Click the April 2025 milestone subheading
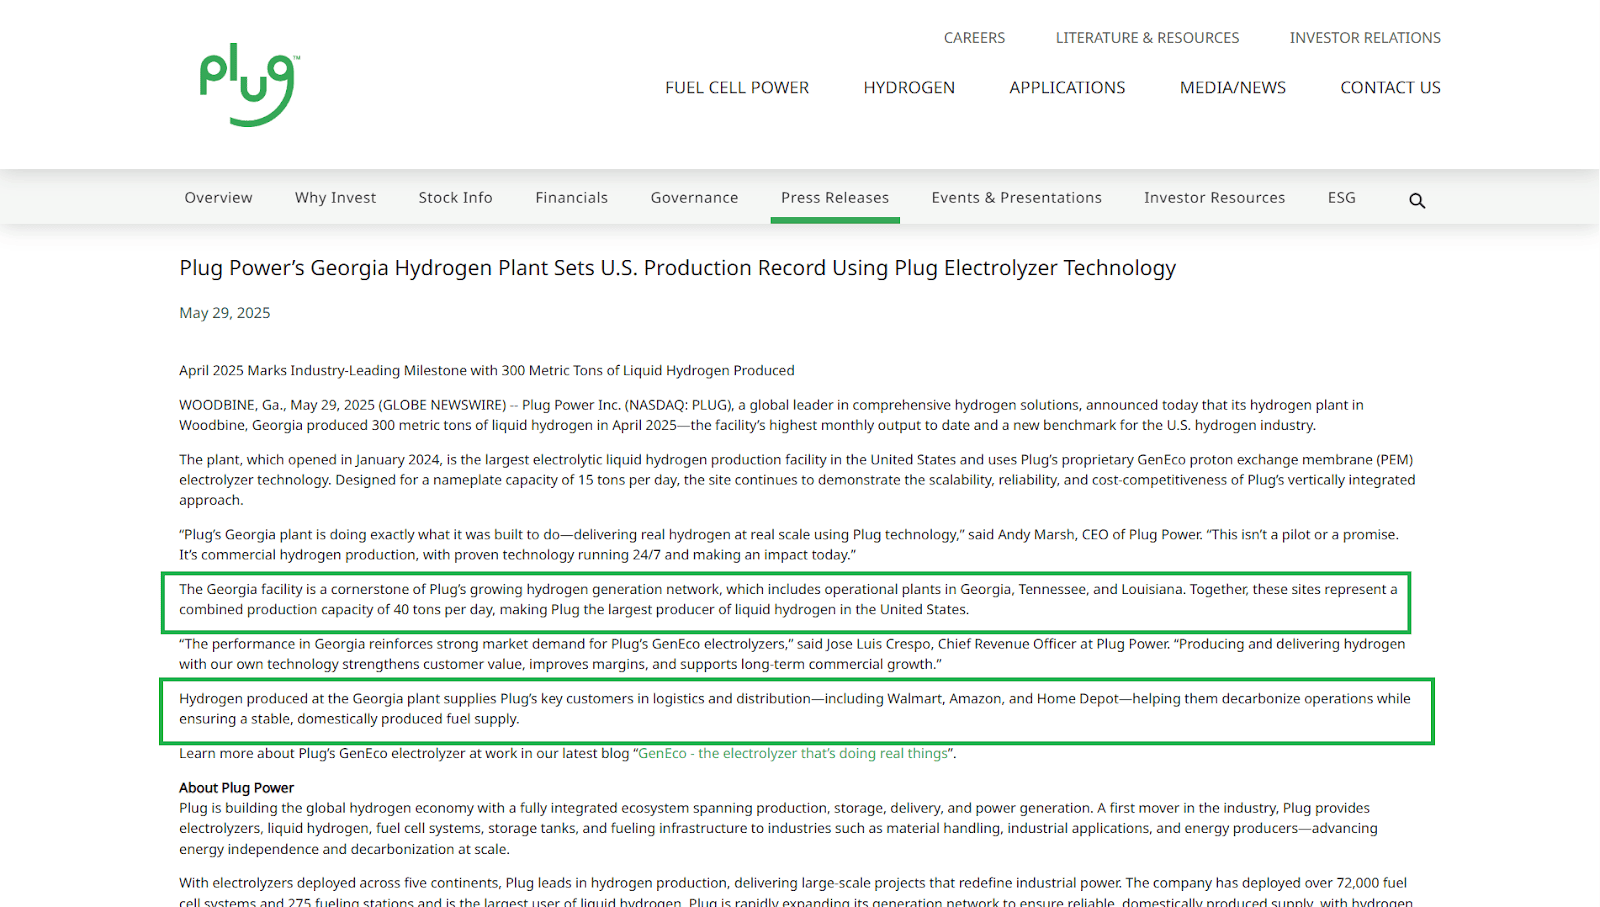 pyautogui.click(x=486, y=371)
